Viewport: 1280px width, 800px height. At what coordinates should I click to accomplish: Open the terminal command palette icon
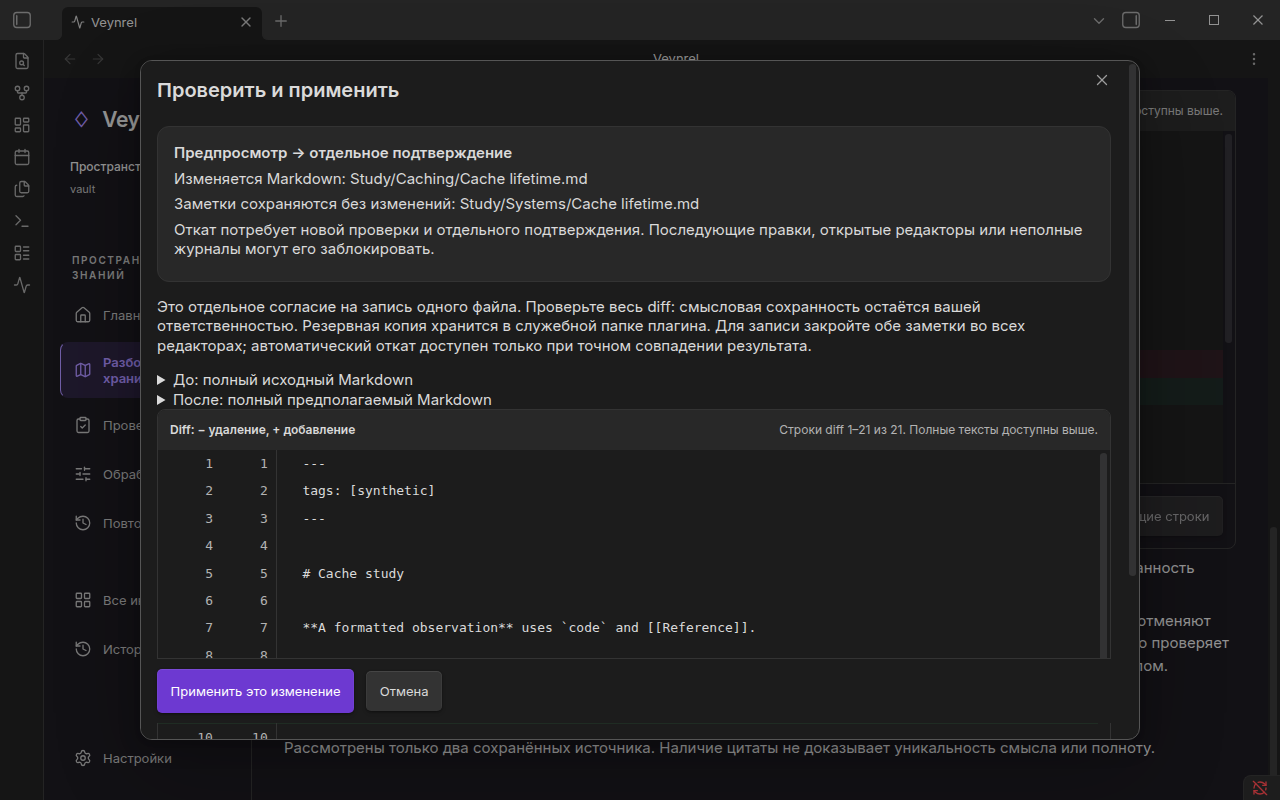coord(22,221)
